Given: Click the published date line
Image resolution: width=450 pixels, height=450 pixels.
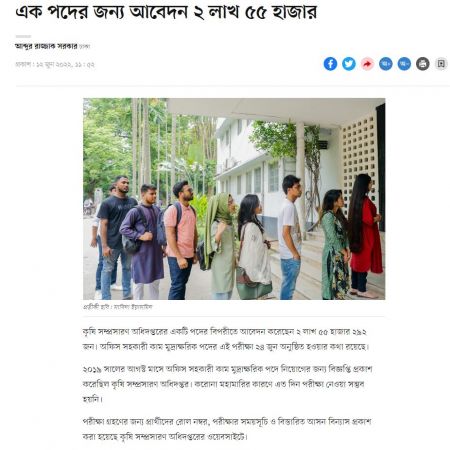Looking at the screenshot, I should [55, 64].
